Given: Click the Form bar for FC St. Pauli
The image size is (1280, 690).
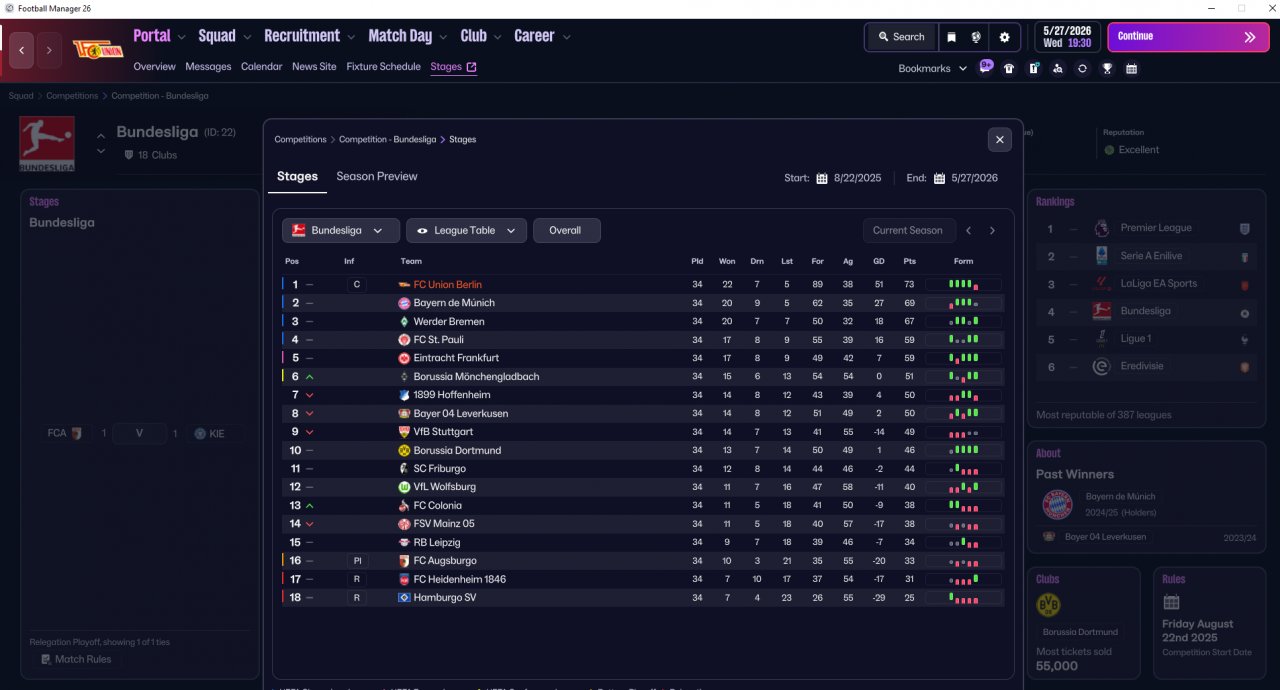Looking at the screenshot, I should point(963,340).
